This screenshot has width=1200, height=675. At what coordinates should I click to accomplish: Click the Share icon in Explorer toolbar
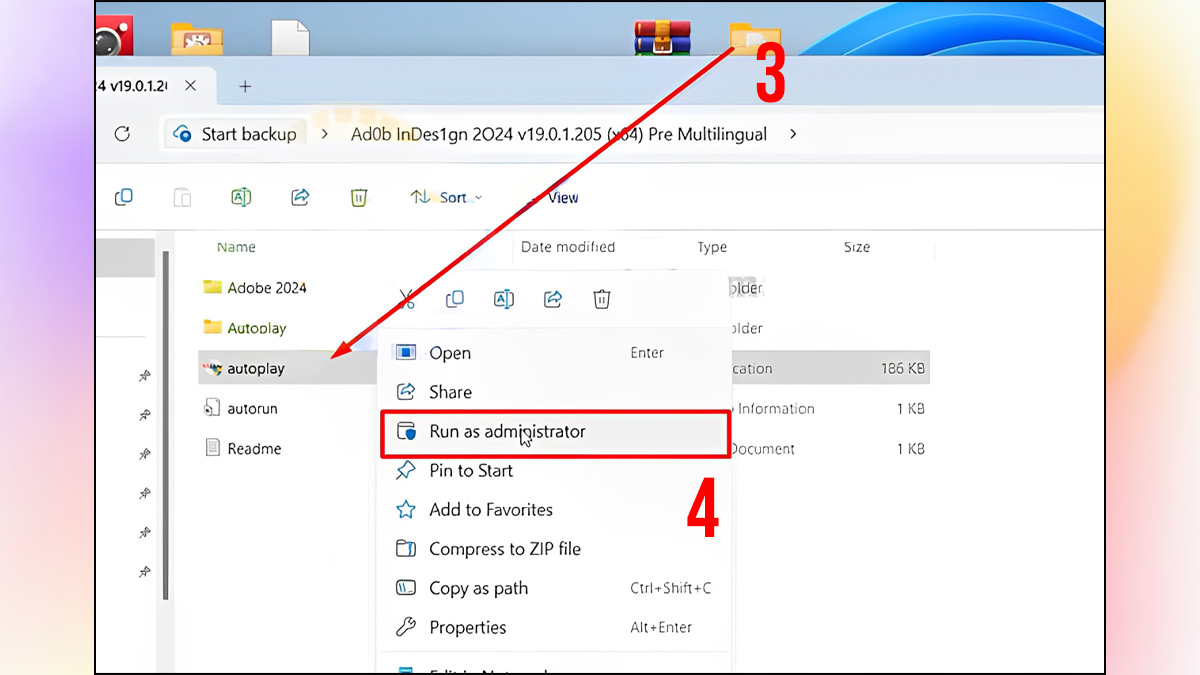[x=300, y=197]
